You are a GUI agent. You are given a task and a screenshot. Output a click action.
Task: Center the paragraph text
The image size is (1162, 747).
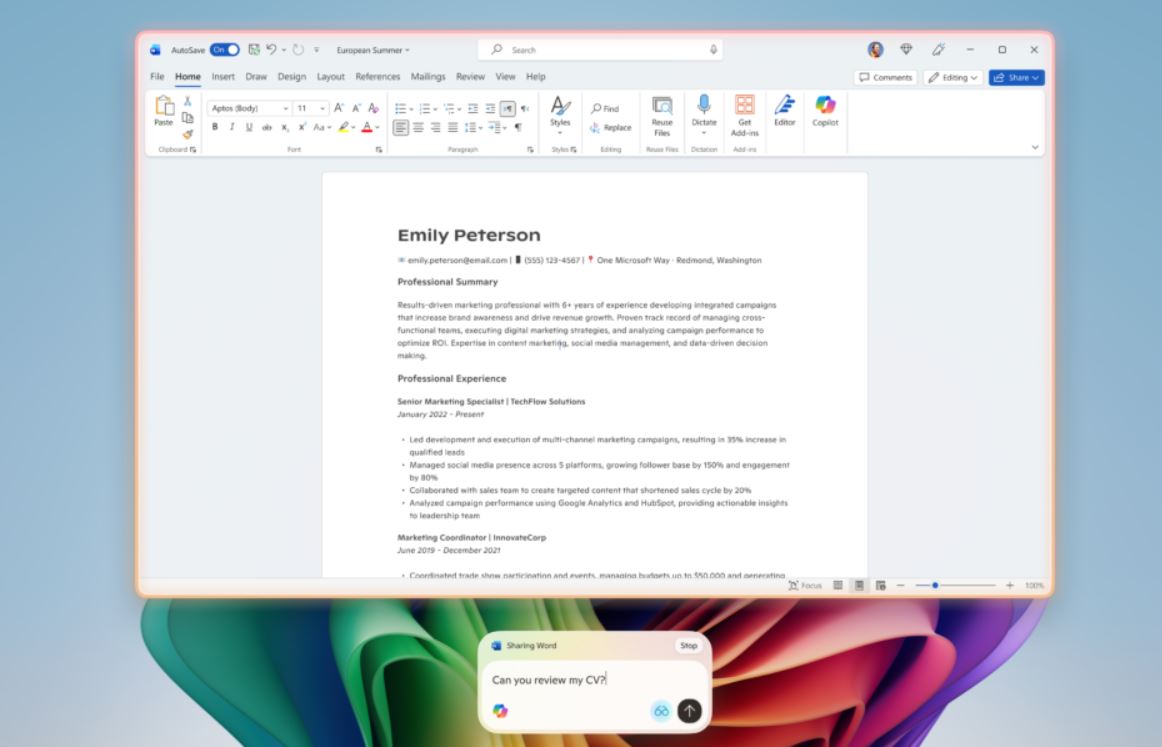point(418,127)
